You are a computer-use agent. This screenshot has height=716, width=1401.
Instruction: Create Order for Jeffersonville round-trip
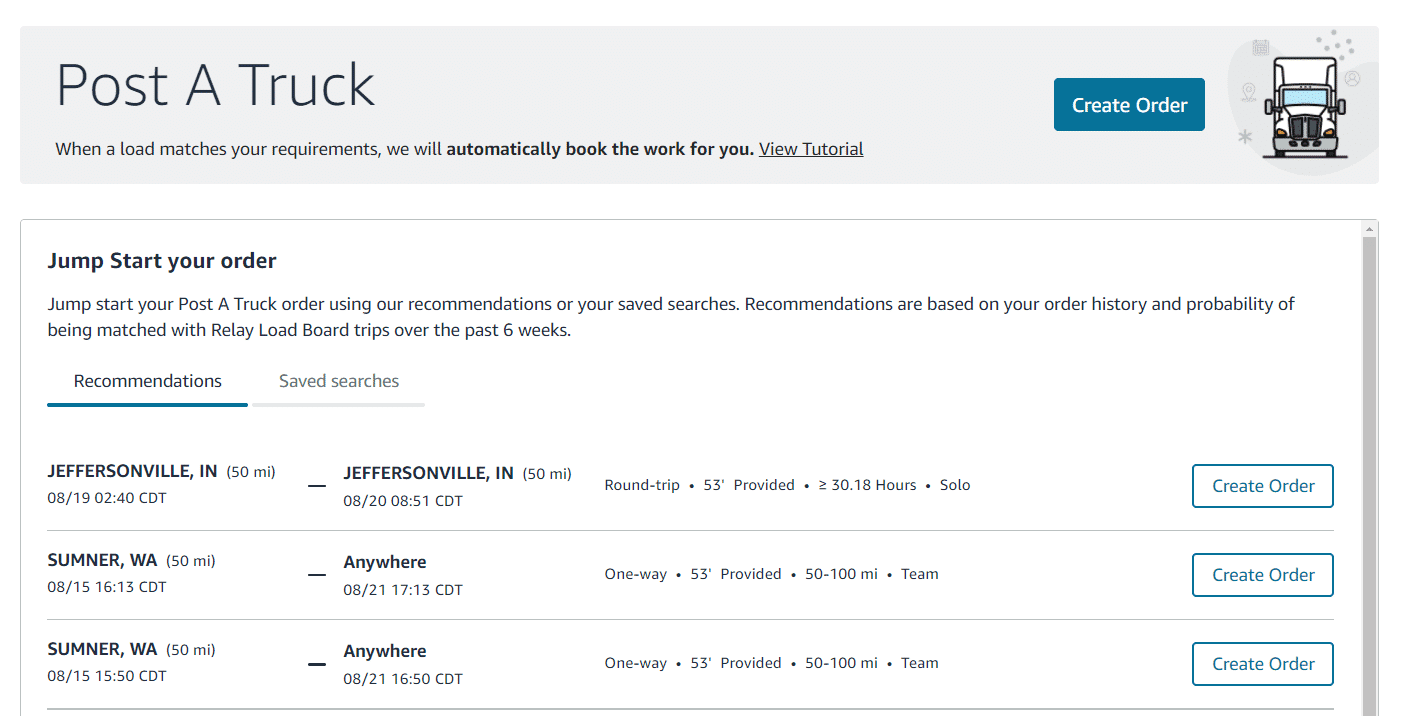pos(1262,486)
